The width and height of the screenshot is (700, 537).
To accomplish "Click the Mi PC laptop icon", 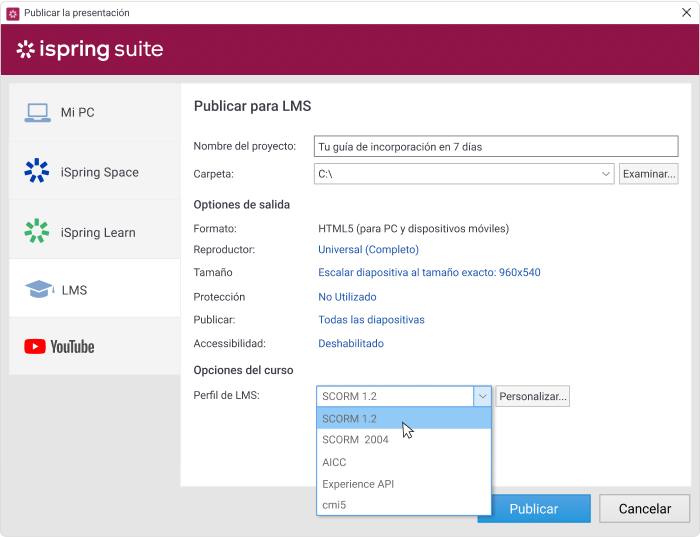I will pyautogui.click(x=38, y=112).
